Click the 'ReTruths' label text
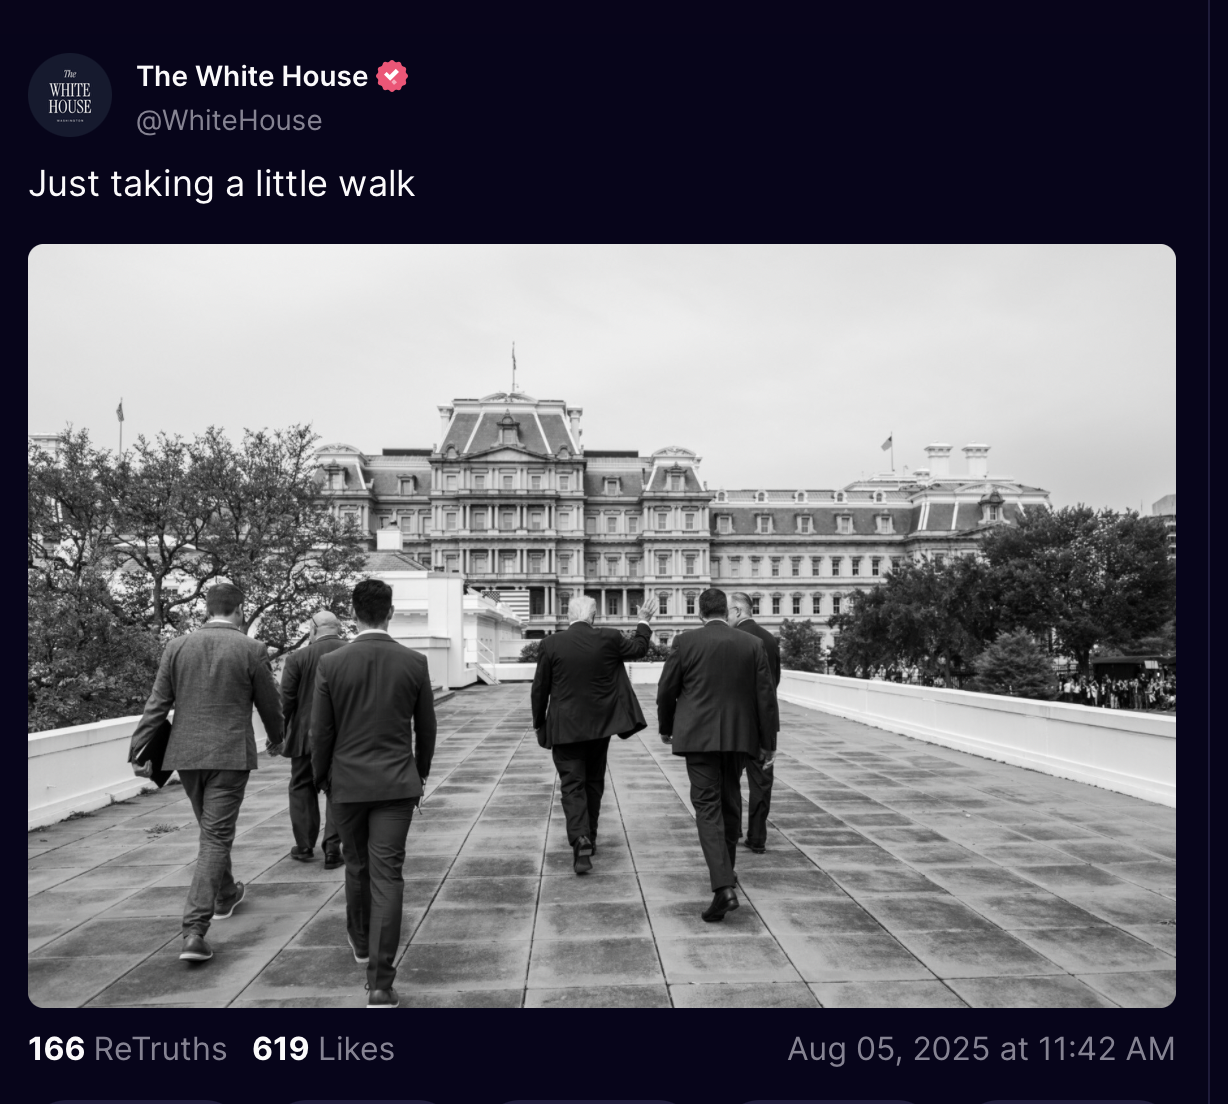Image resolution: width=1228 pixels, height=1104 pixels. coord(161,1049)
